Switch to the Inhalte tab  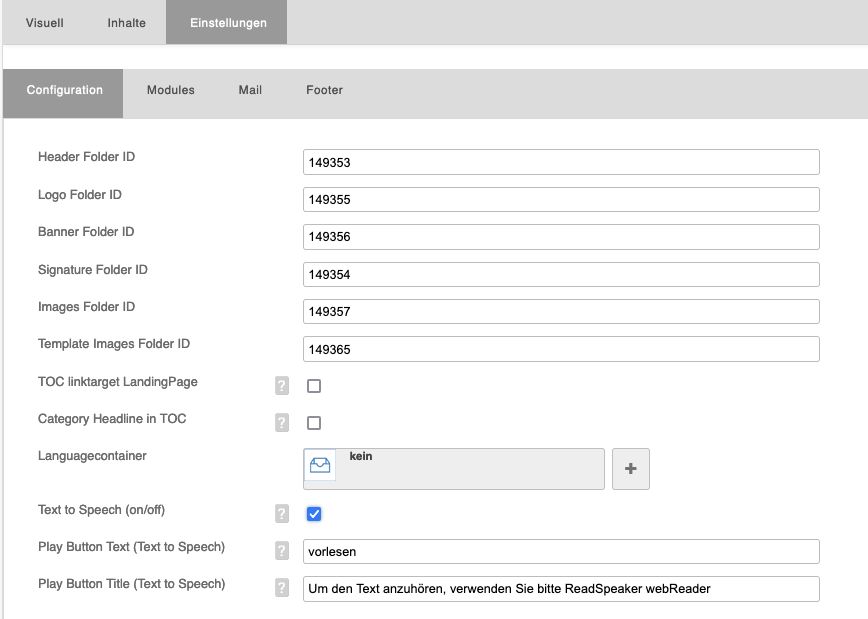(126, 23)
